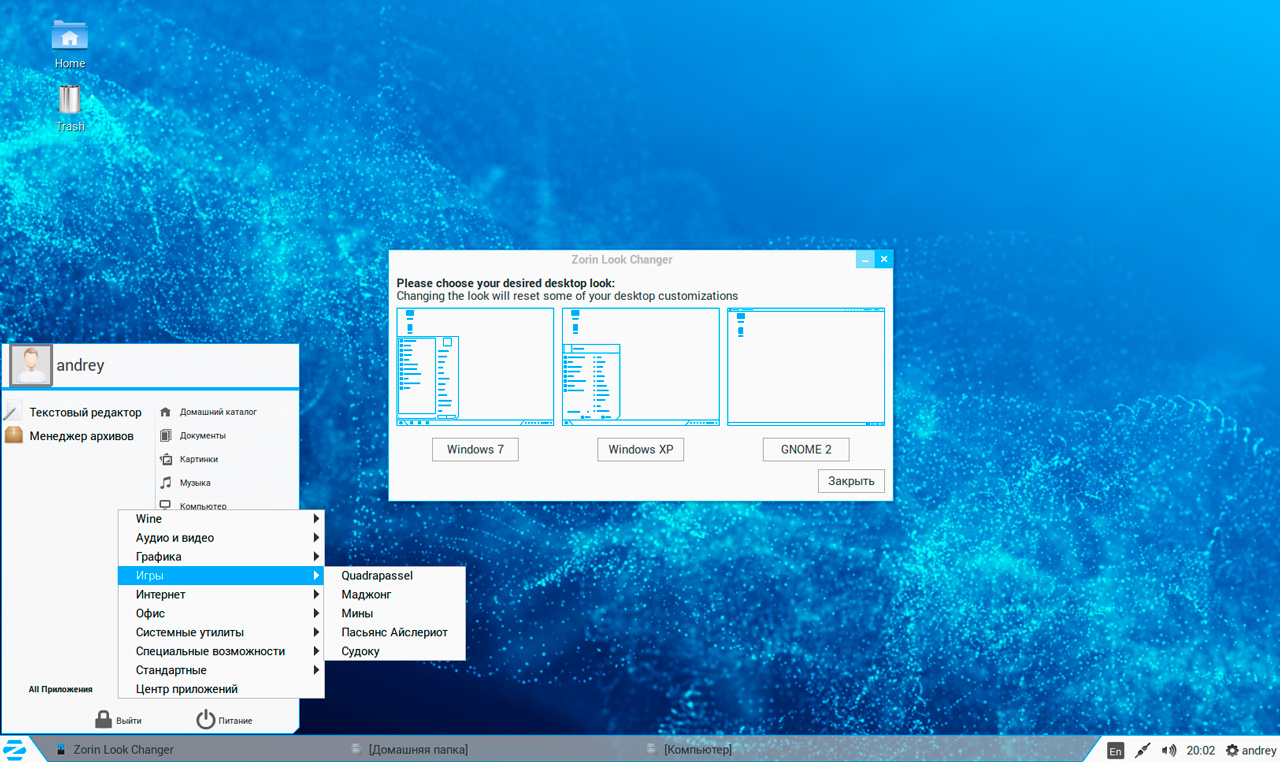Click the Zorin start menu logo
This screenshot has height=762, width=1280.
click(x=15, y=749)
